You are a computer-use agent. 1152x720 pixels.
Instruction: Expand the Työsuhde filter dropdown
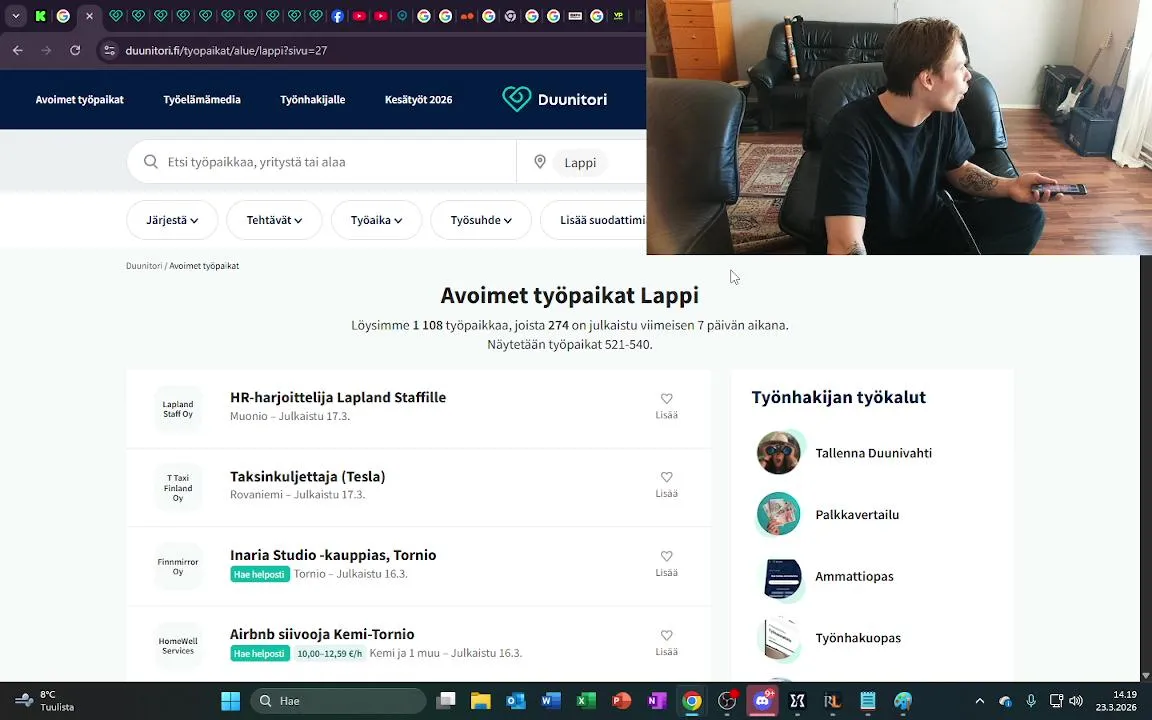(480, 220)
